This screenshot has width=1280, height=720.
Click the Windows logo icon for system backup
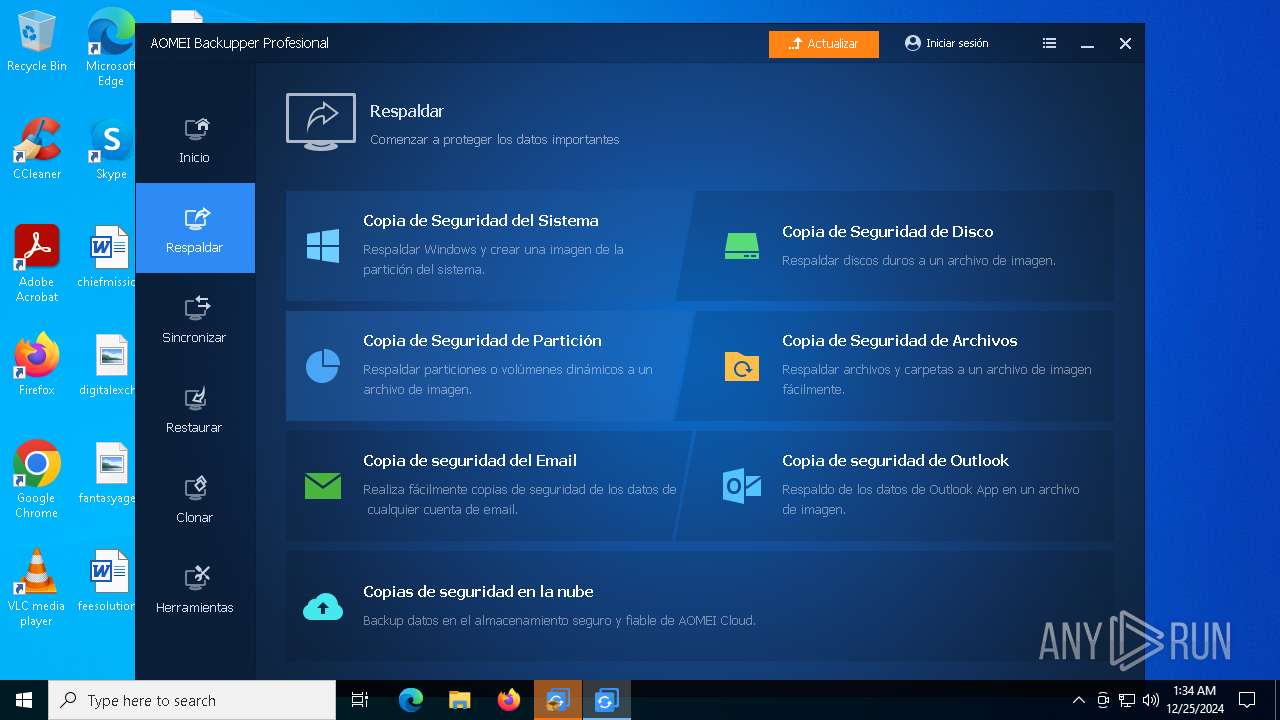click(323, 246)
